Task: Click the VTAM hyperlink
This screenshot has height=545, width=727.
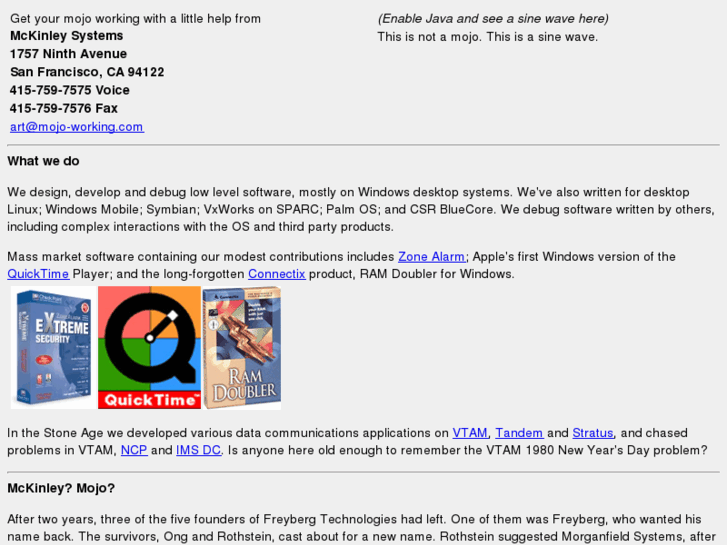Action: coord(470,433)
